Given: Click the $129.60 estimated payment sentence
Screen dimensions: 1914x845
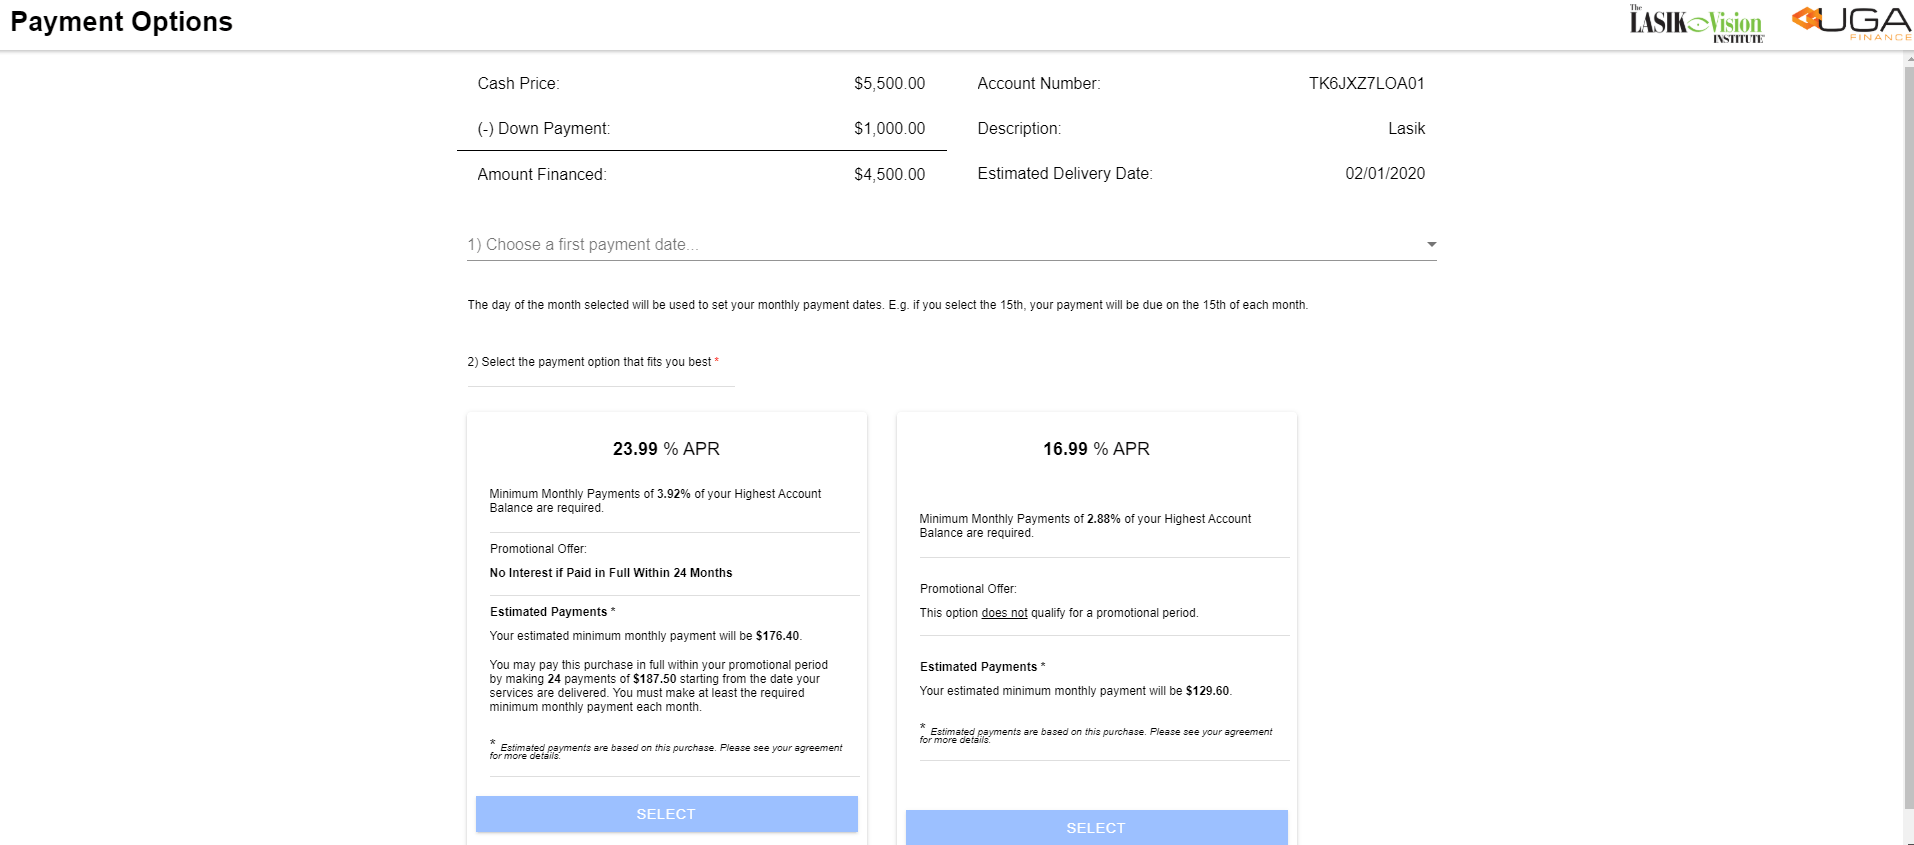Looking at the screenshot, I should (x=1075, y=691).
